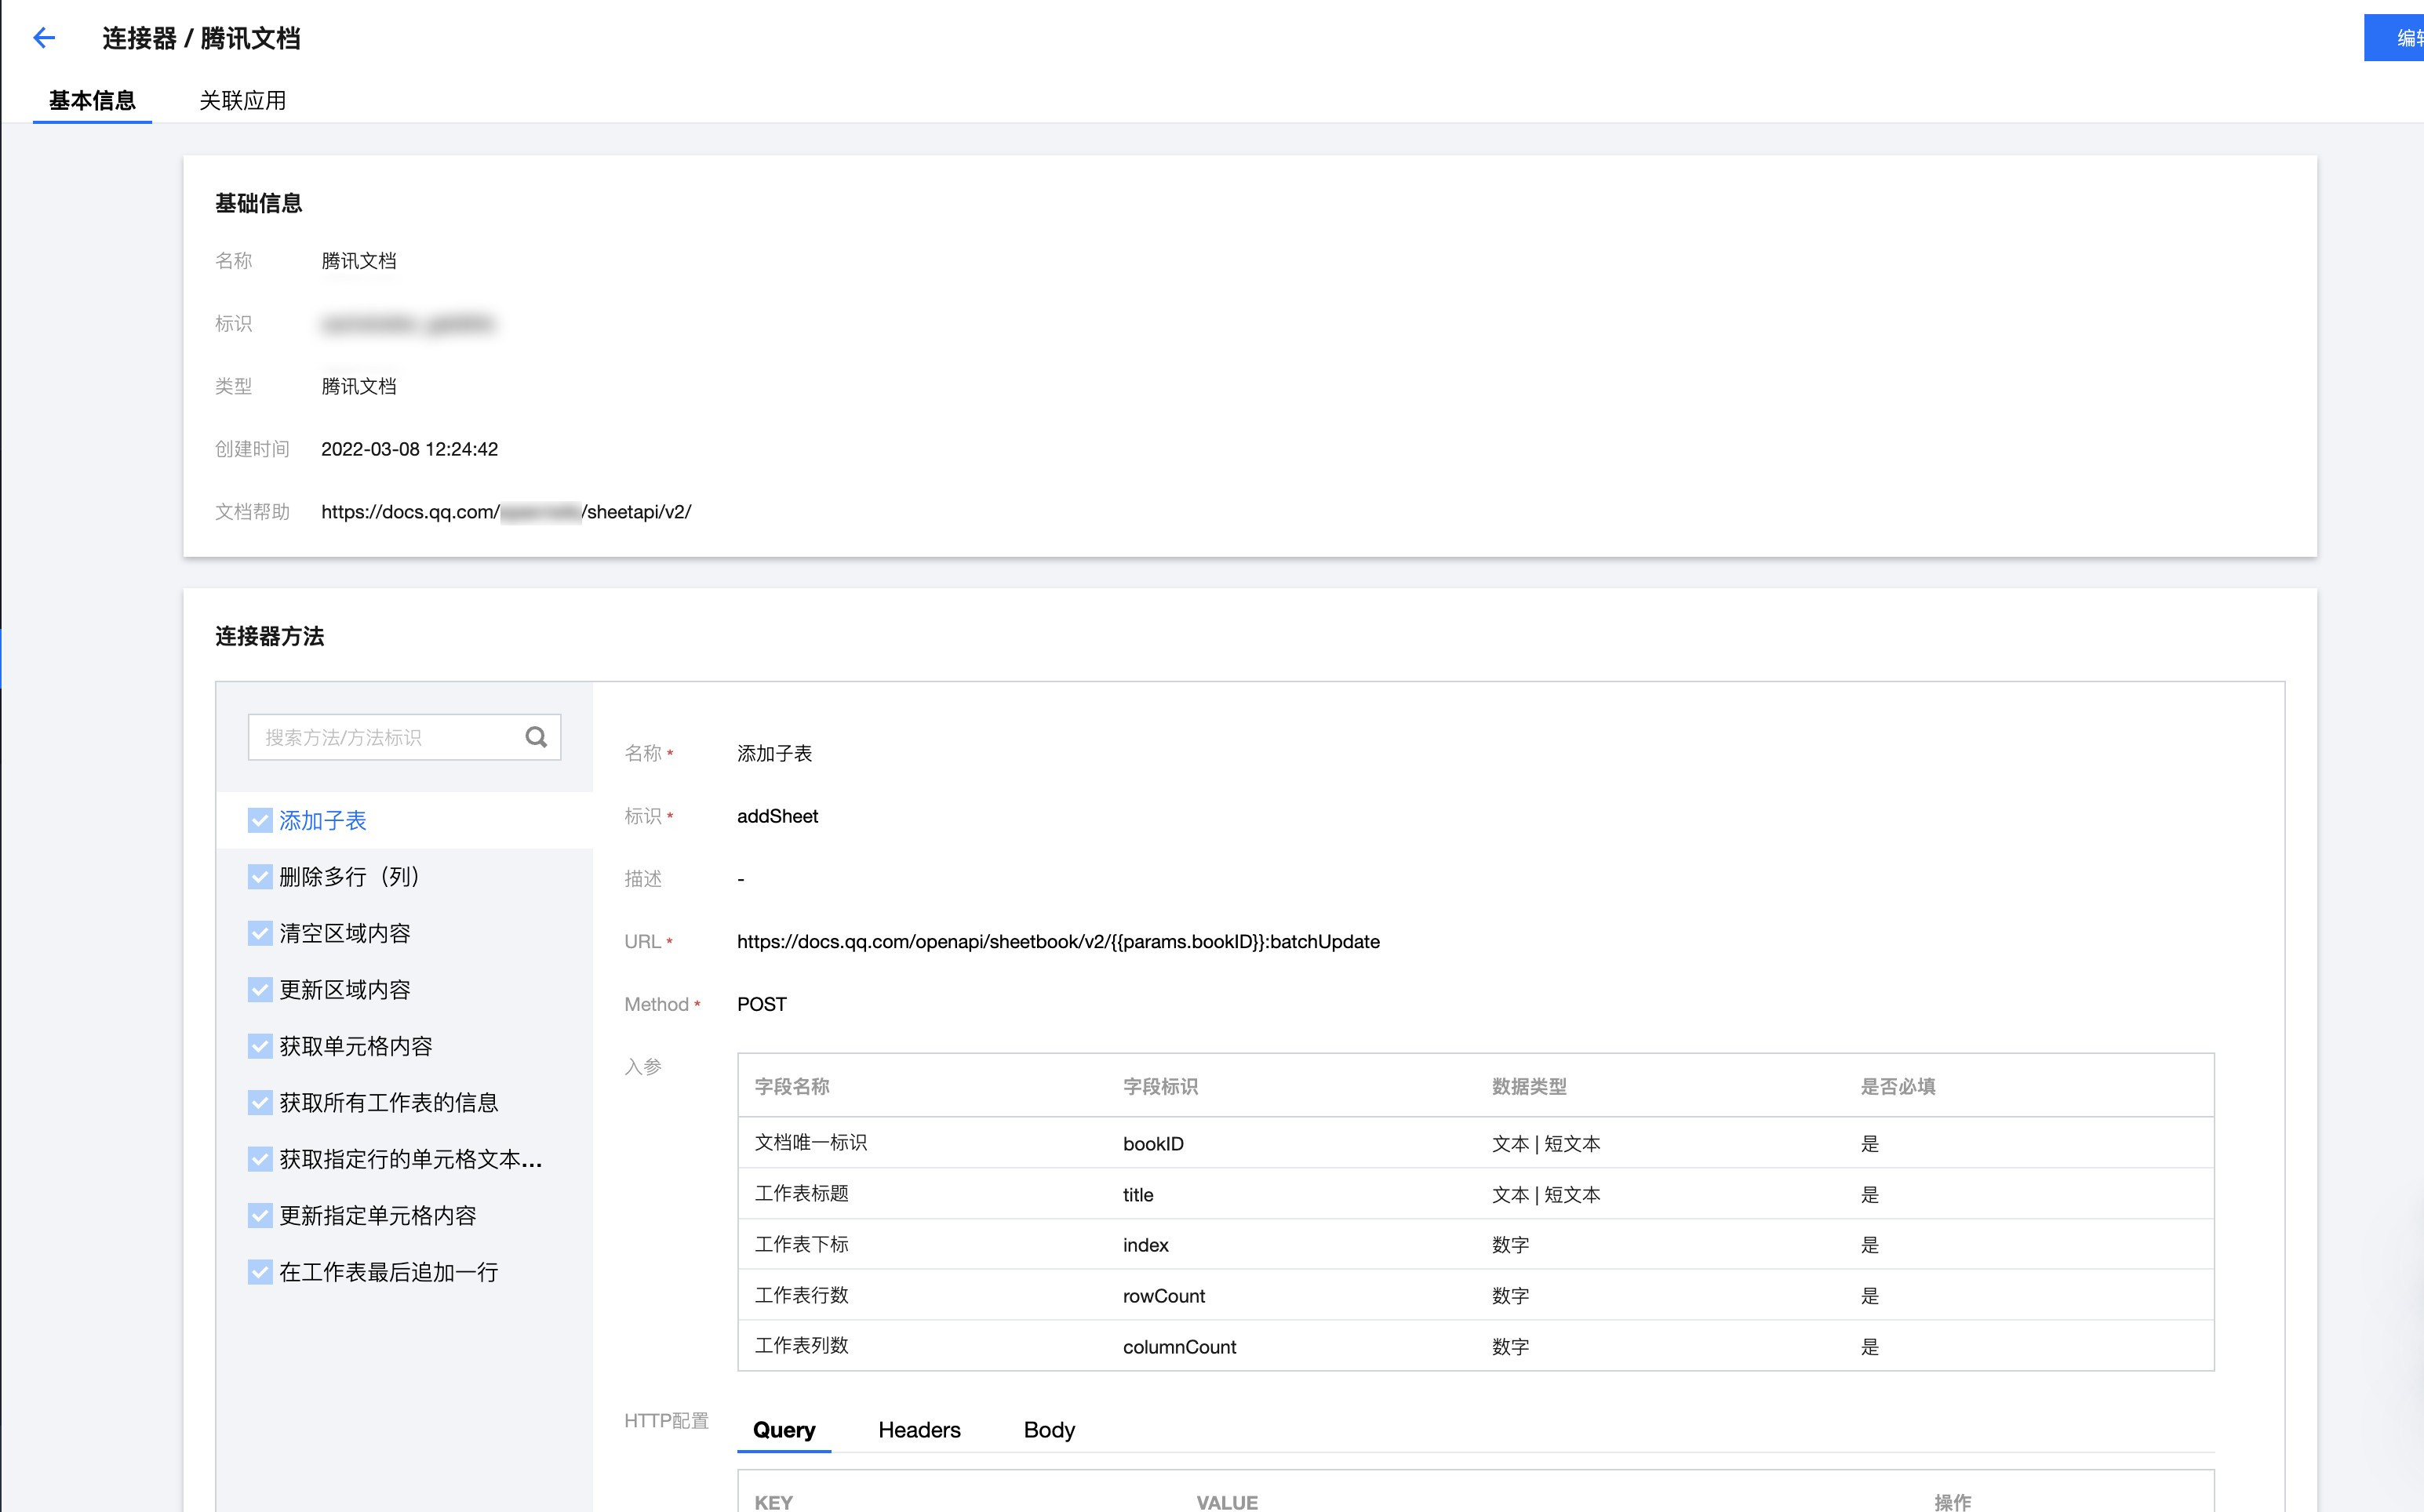The height and width of the screenshot is (1512, 2424).
Task: Open the Headers HTTP config tab
Action: tap(919, 1430)
